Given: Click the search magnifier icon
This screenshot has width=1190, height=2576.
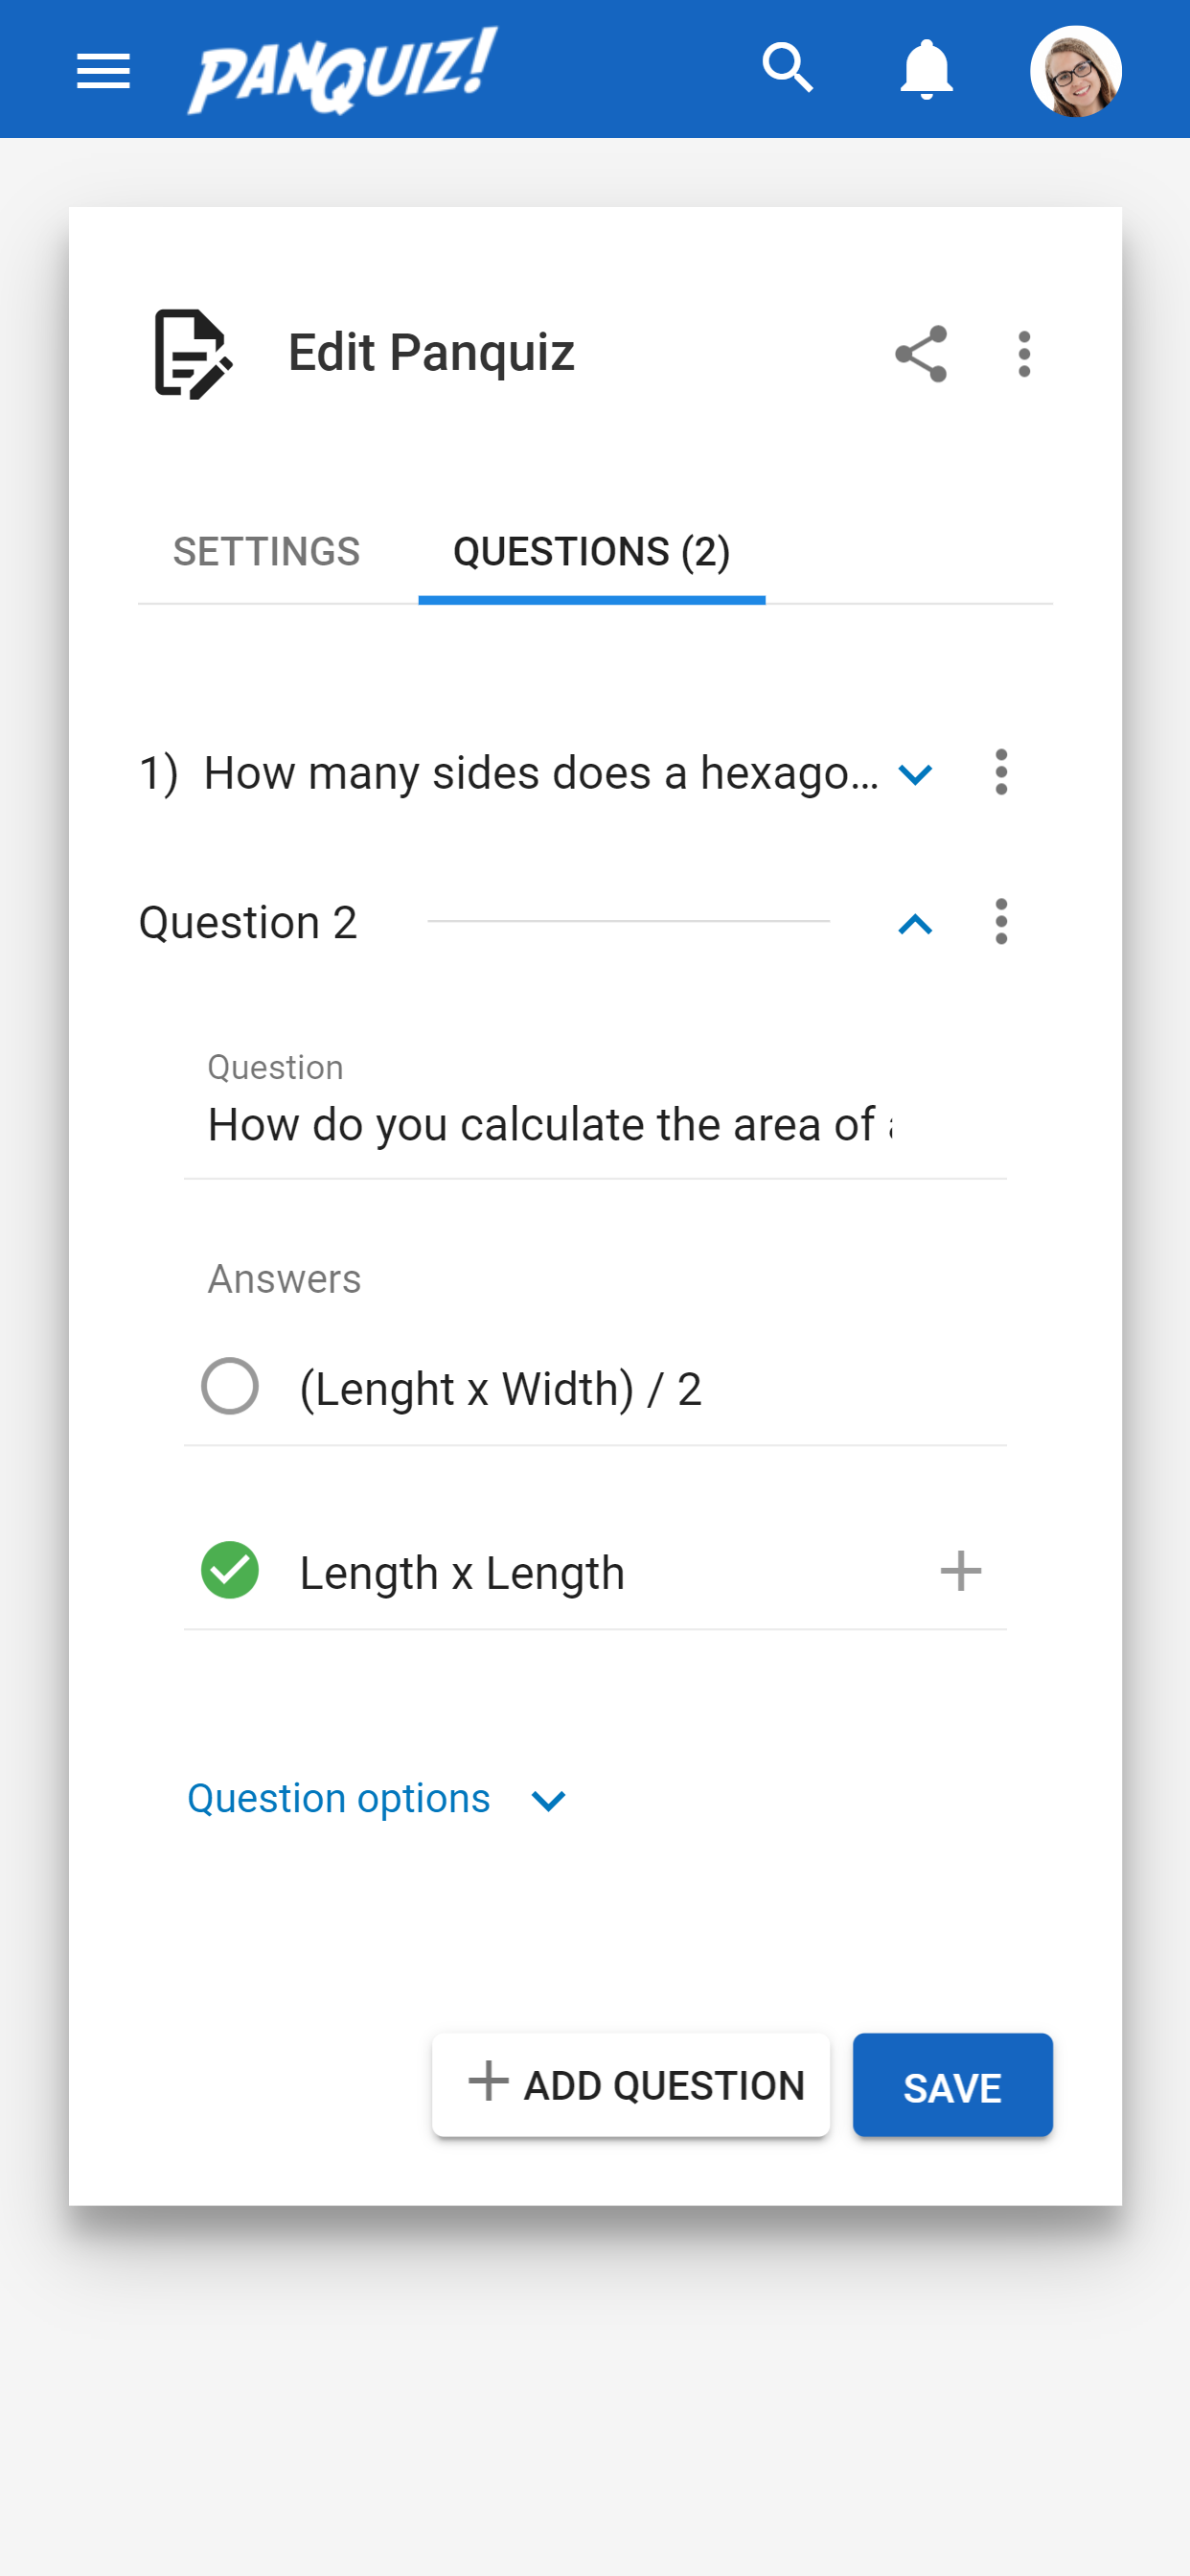Looking at the screenshot, I should (x=788, y=69).
